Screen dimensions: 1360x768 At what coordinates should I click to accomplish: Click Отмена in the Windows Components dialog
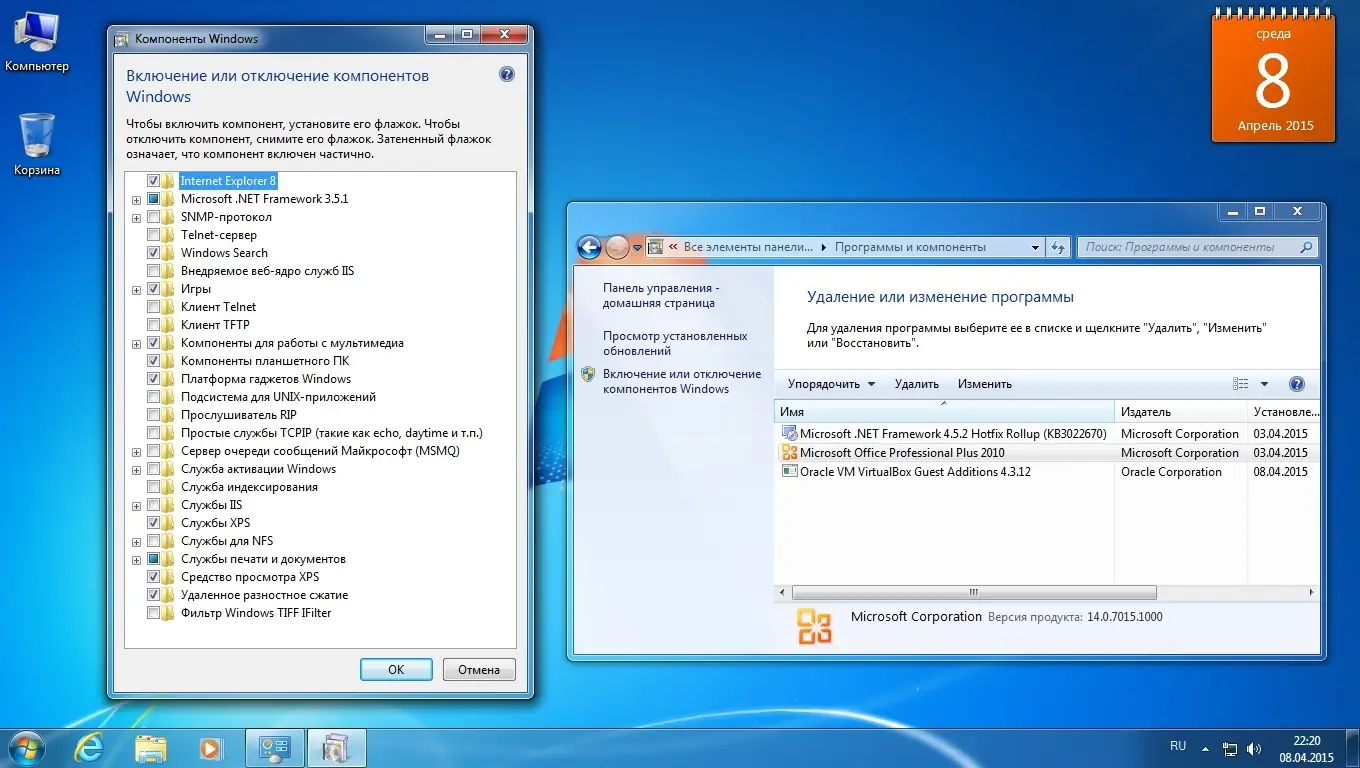478,669
